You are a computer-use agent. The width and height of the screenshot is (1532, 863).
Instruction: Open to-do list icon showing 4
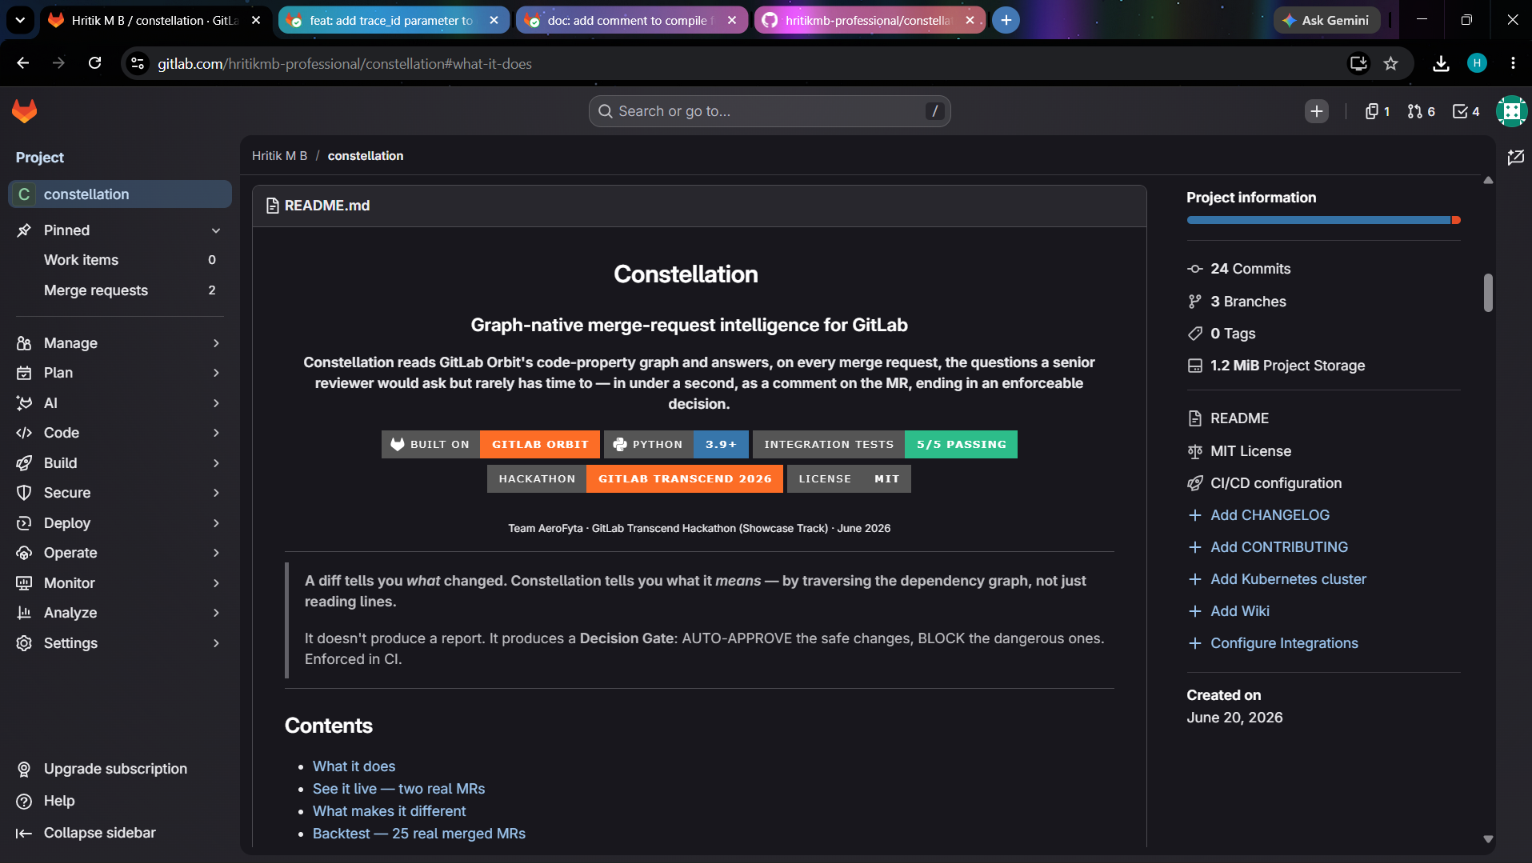coord(1466,111)
